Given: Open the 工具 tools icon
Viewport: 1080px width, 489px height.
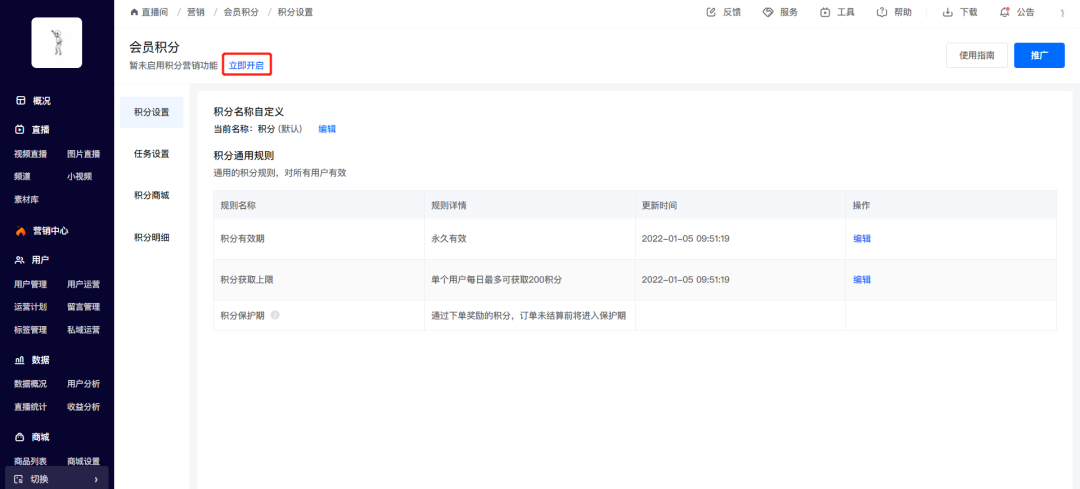Looking at the screenshot, I should [825, 12].
